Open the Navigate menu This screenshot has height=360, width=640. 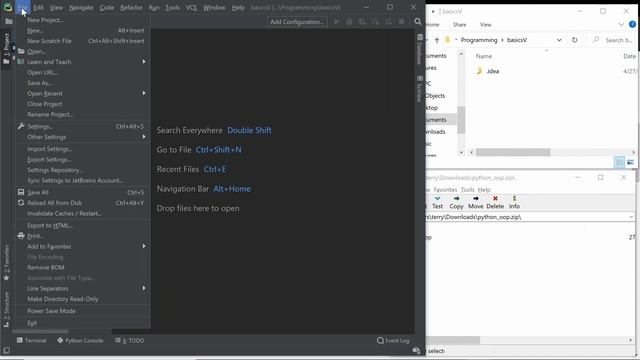click(x=81, y=7)
